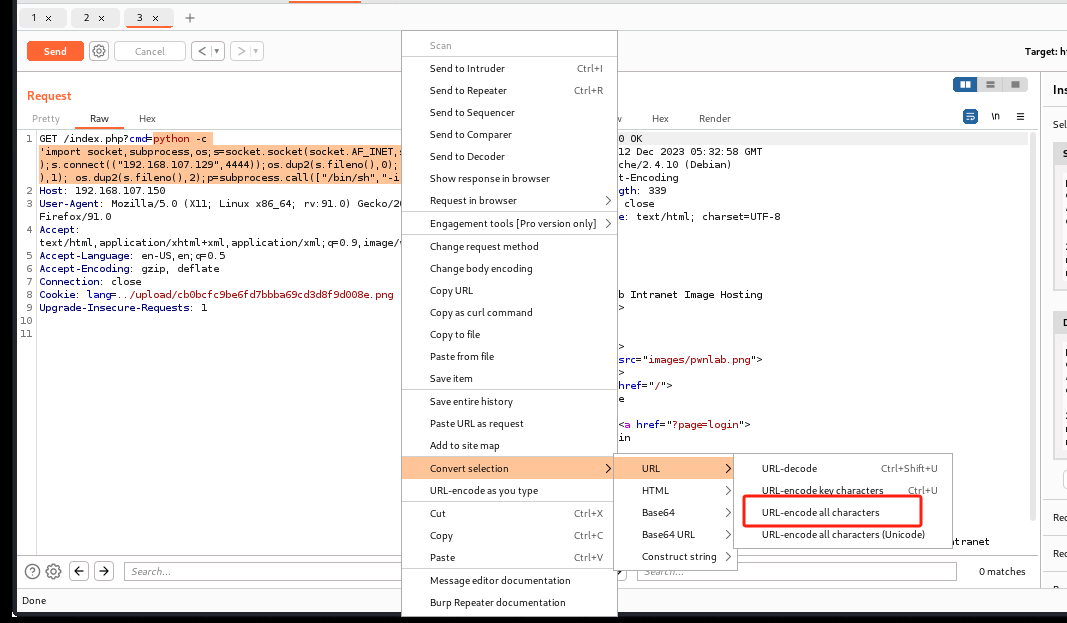The image size is (1067, 623).
Task: Expand the URL conversion submenu
Action: 675,469
